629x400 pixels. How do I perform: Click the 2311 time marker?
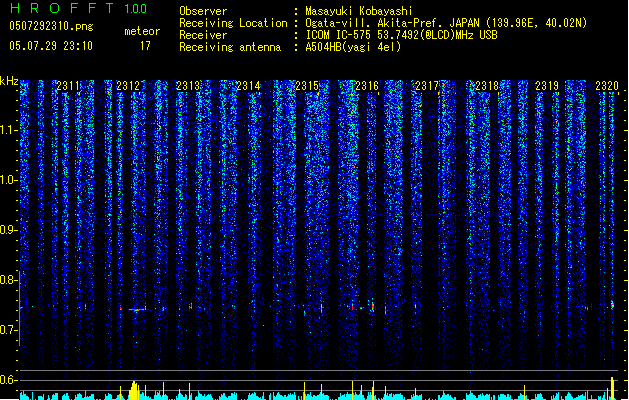[x=68, y=86]
